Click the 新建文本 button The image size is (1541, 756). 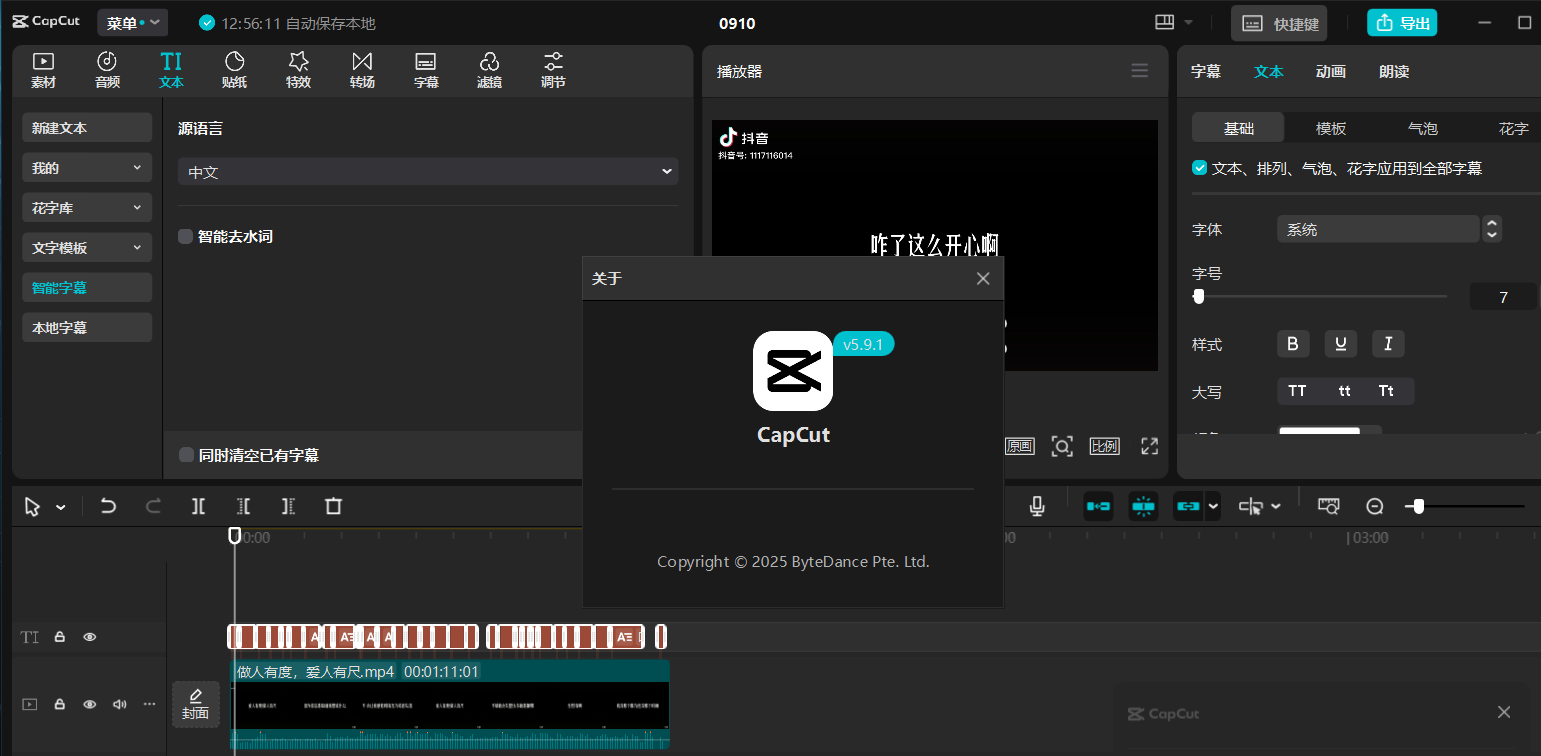(x=87, y=128)
